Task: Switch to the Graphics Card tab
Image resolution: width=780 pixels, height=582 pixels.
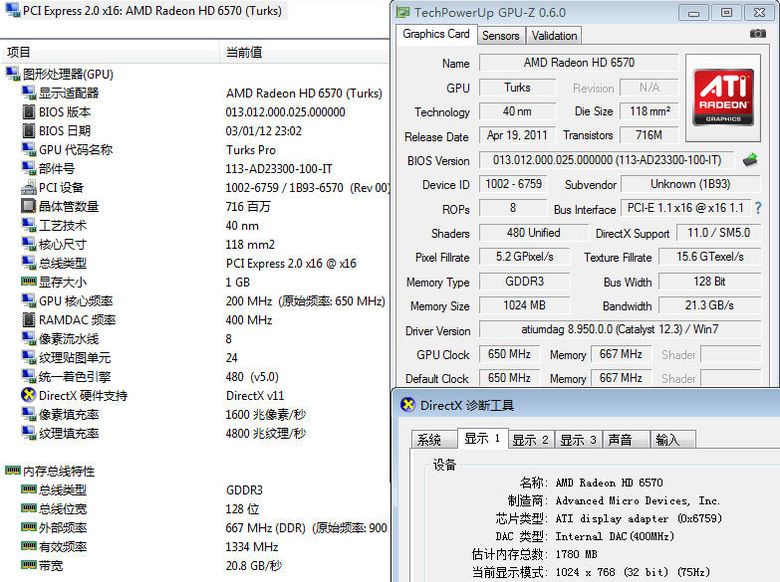Action: pyautogui.click(x=436, y=34)
